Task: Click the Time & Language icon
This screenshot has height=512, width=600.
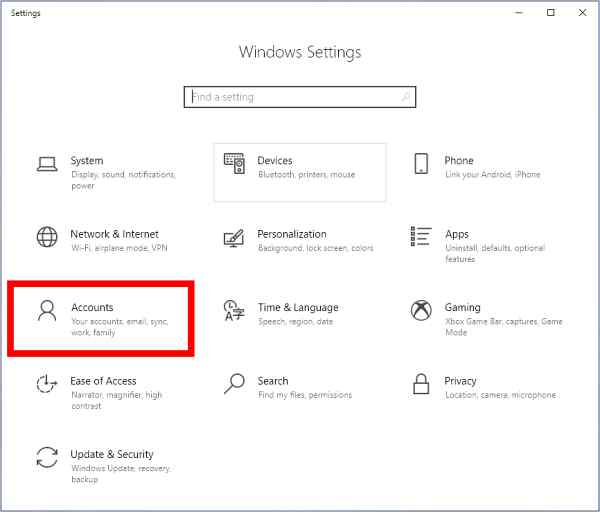Action: click(x=234, y=310)
